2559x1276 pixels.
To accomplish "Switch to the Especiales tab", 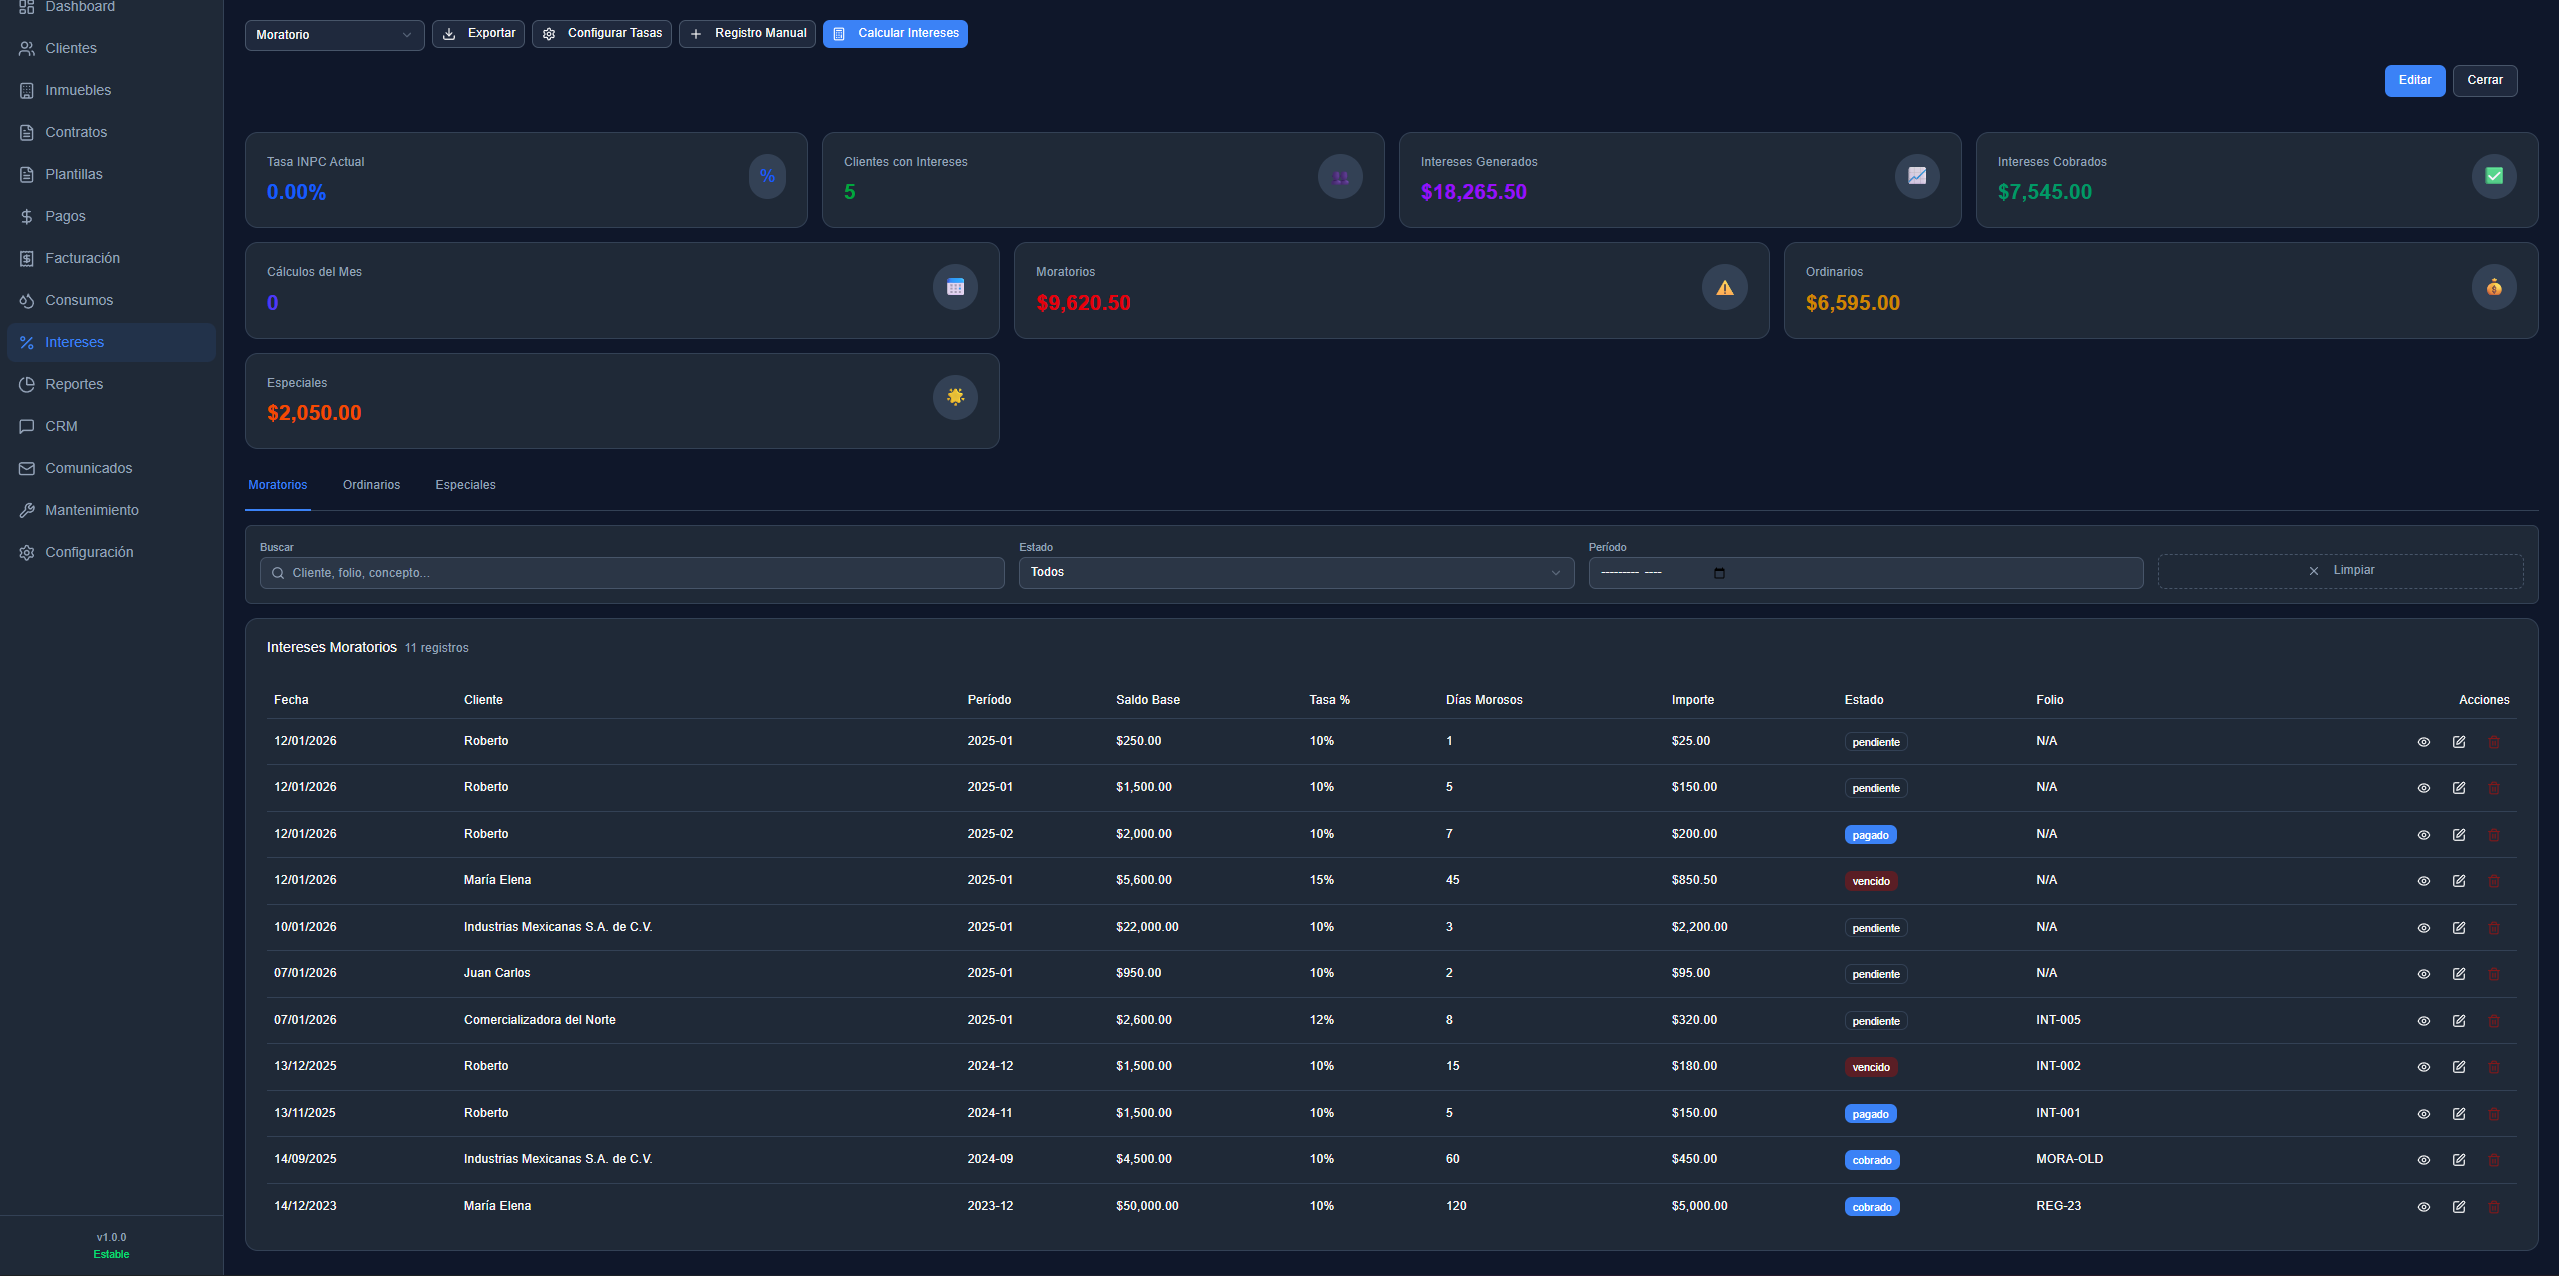I will (465, 485).
